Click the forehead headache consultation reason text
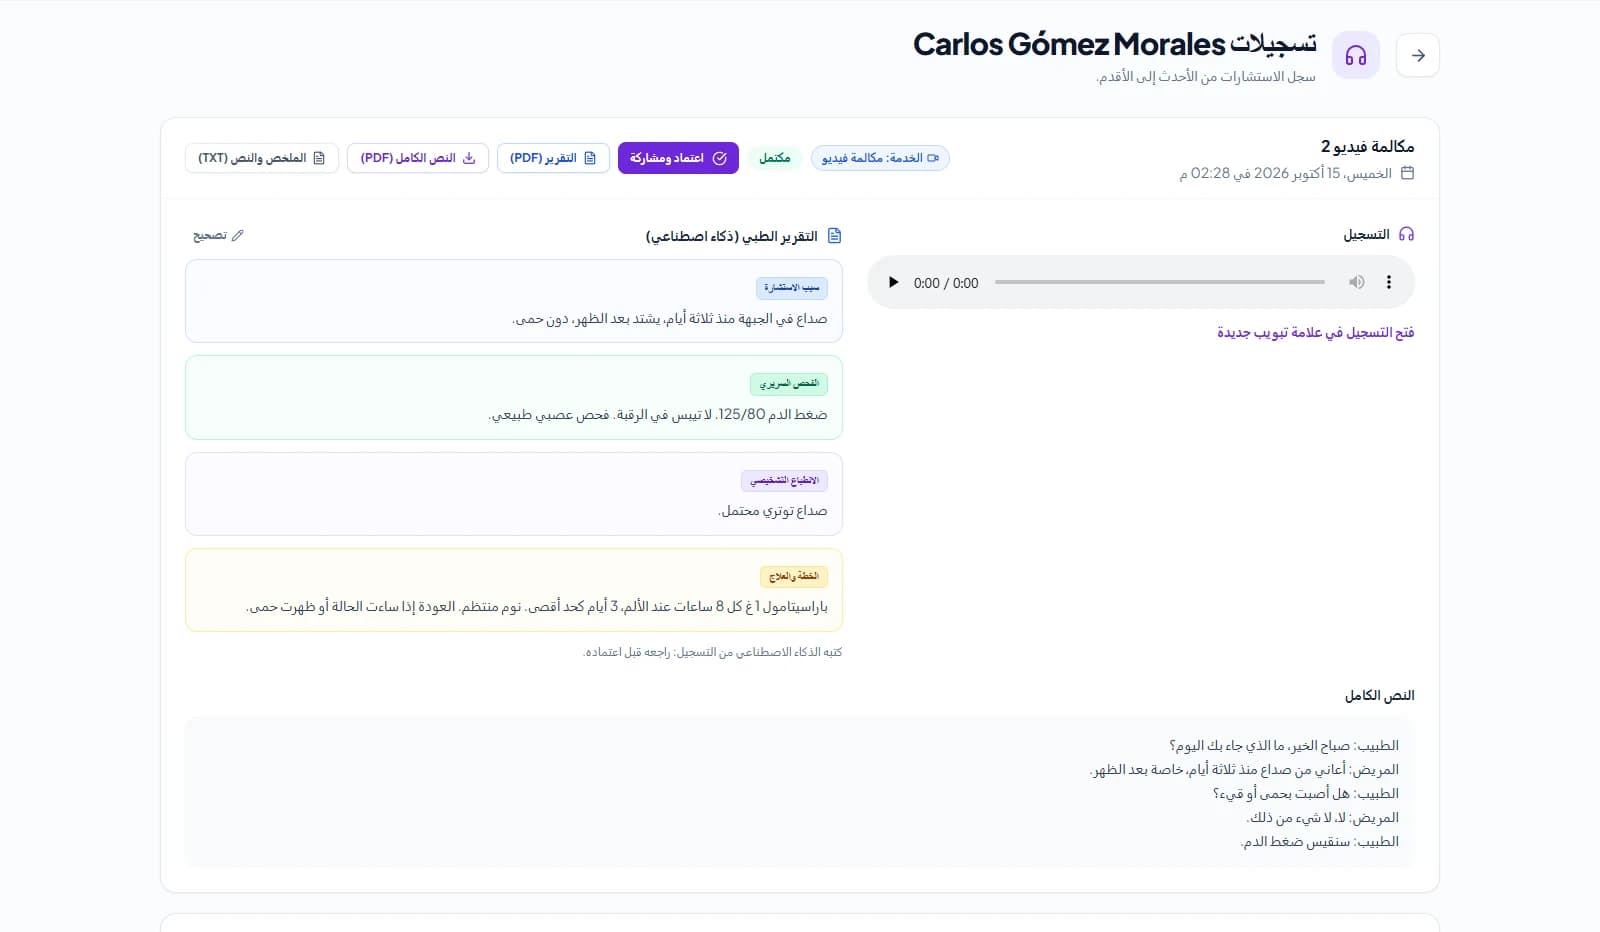The image size is (1600, 932). pos(670,319)
